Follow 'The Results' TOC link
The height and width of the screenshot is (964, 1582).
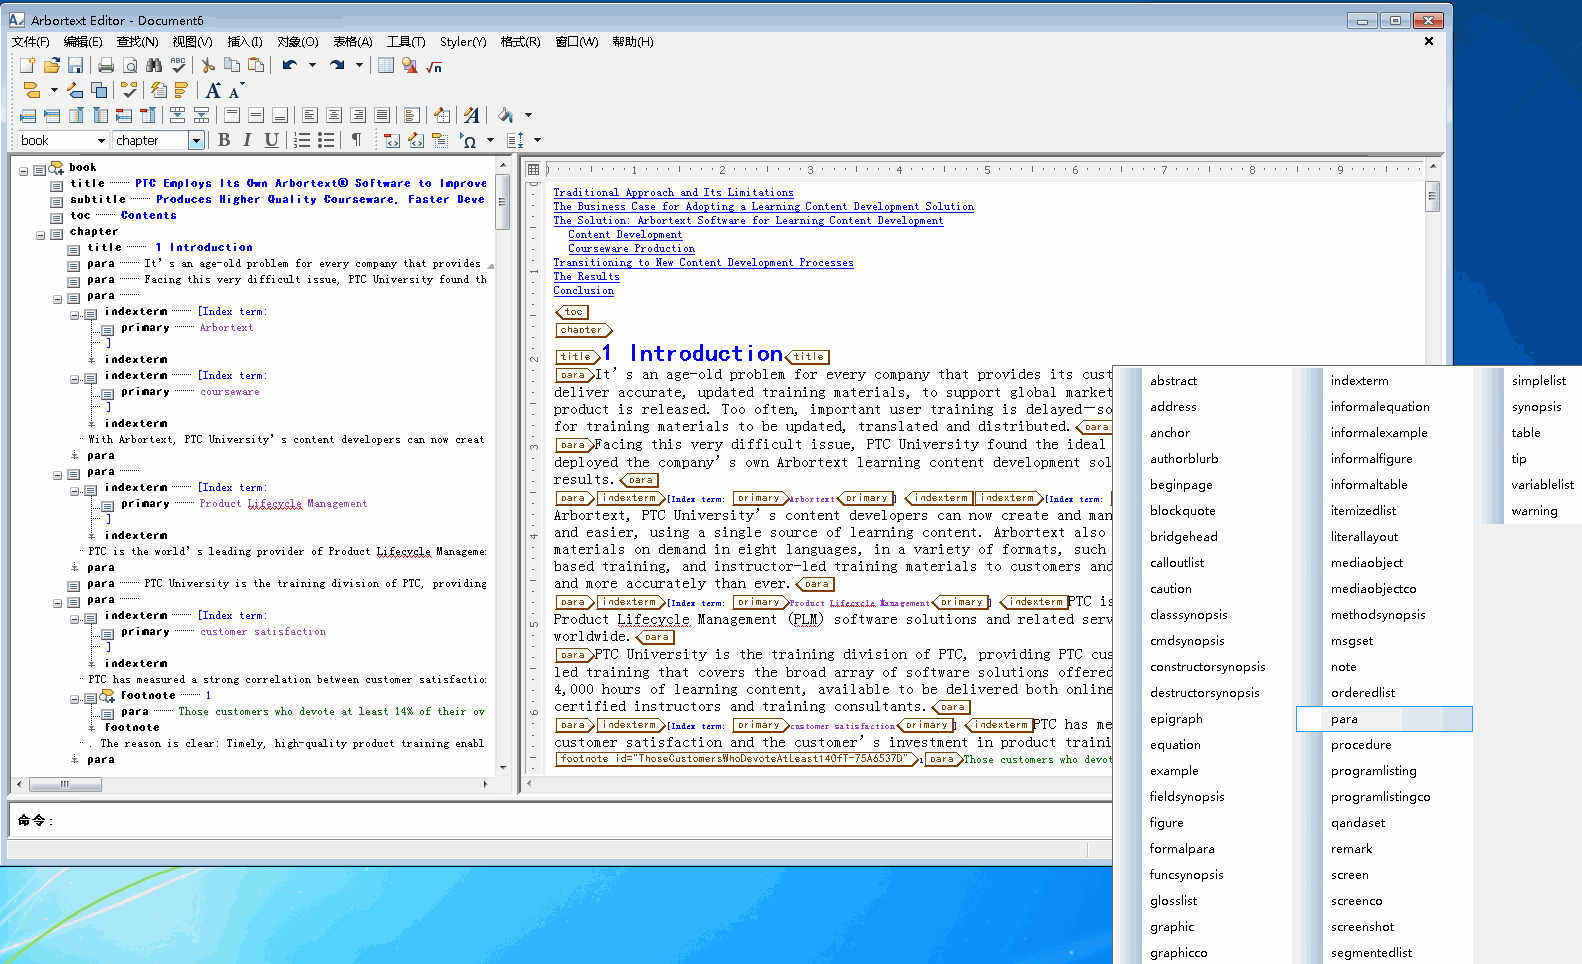(x=587, y=276)
